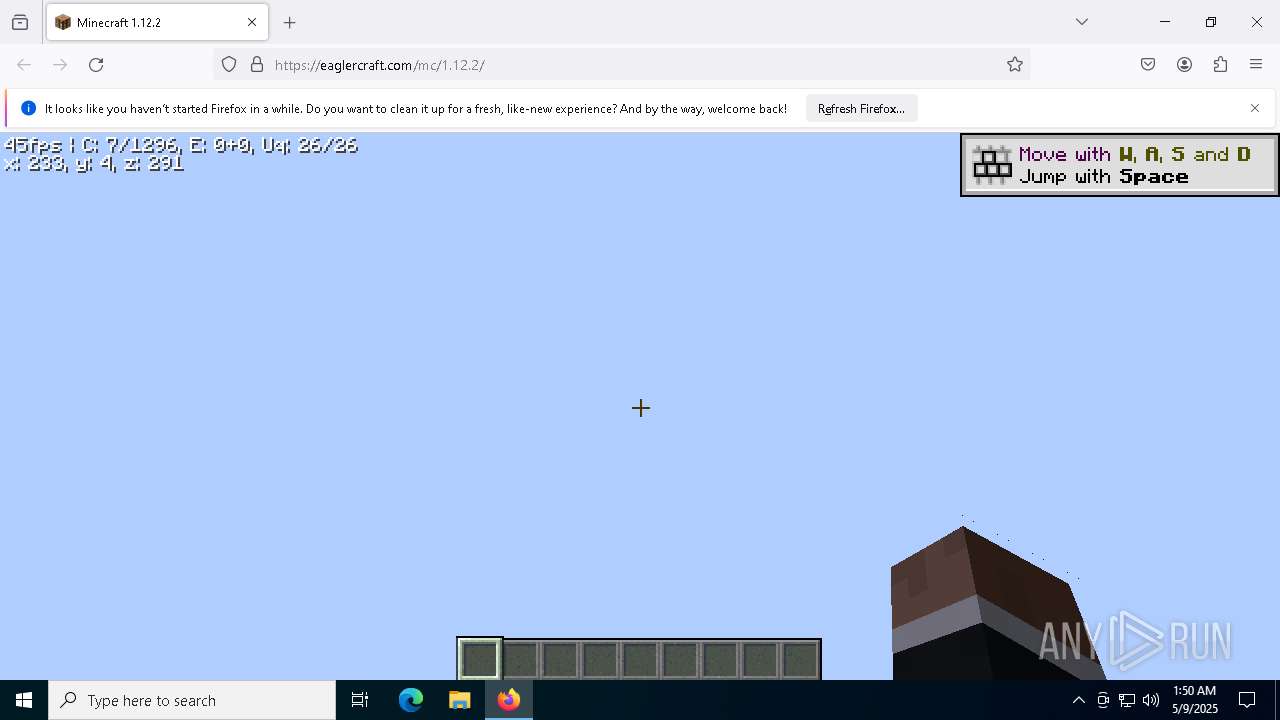Screen dimensions: 1280x720
Task: Open the Firefox account menu
Action: pyautogui.click(x=1184, y=65)
